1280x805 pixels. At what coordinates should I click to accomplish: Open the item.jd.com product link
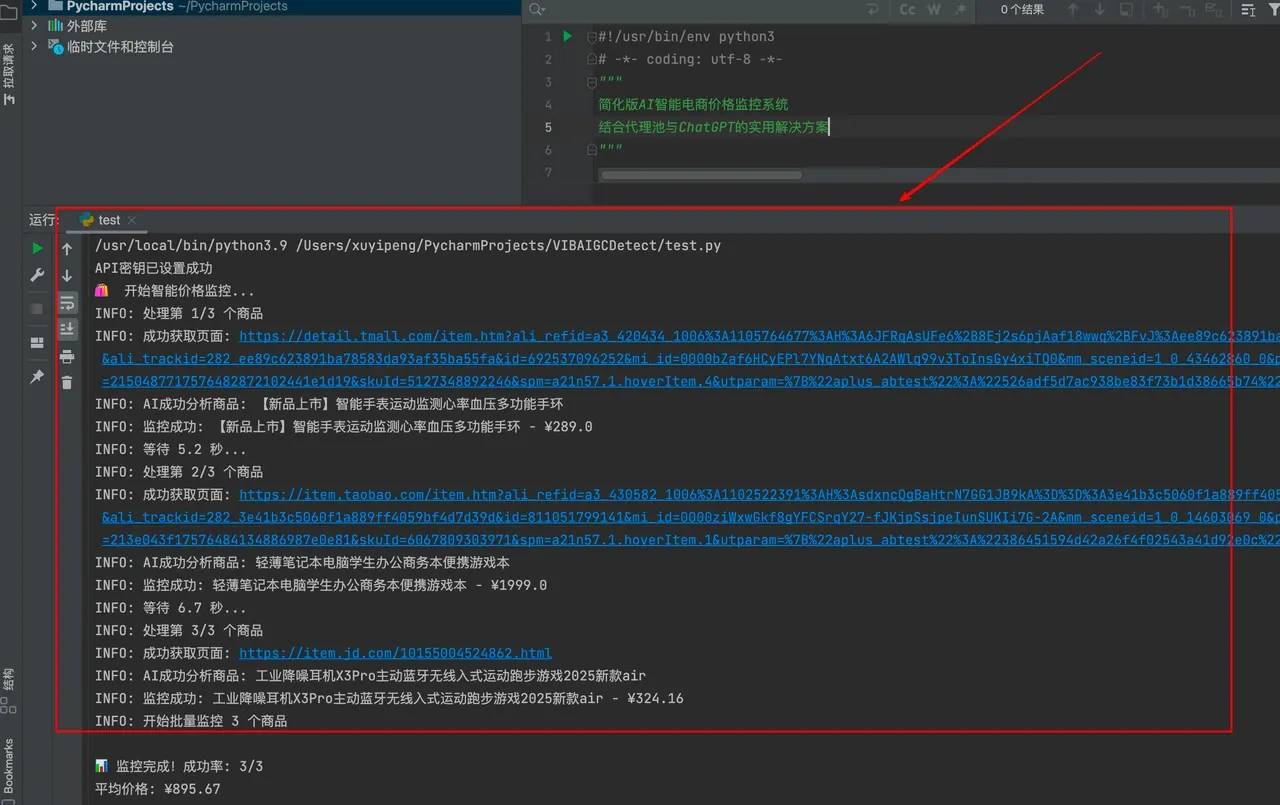(x=395, y=653)
